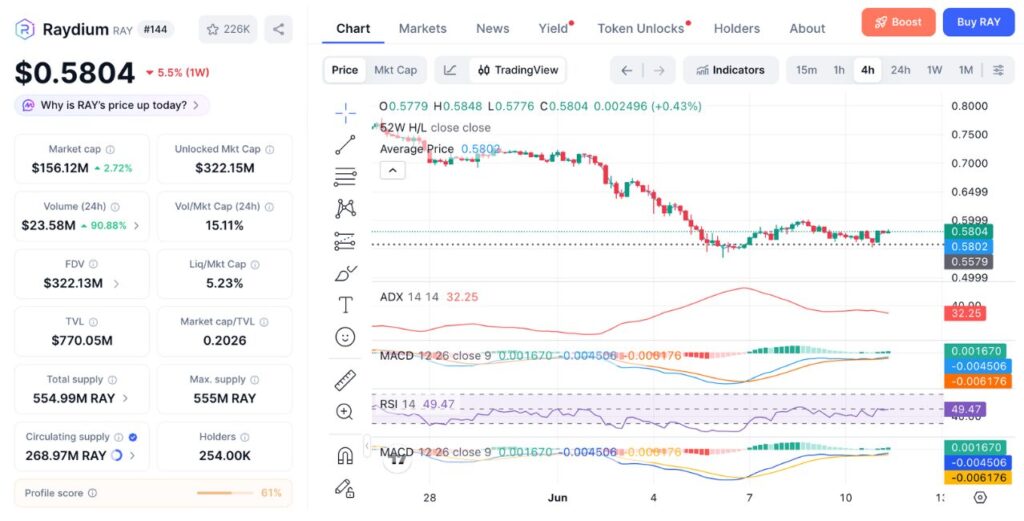Screen dimensions: 1024x521
Task: Click the green 0.5804 price label
Action: click(968, 231)
